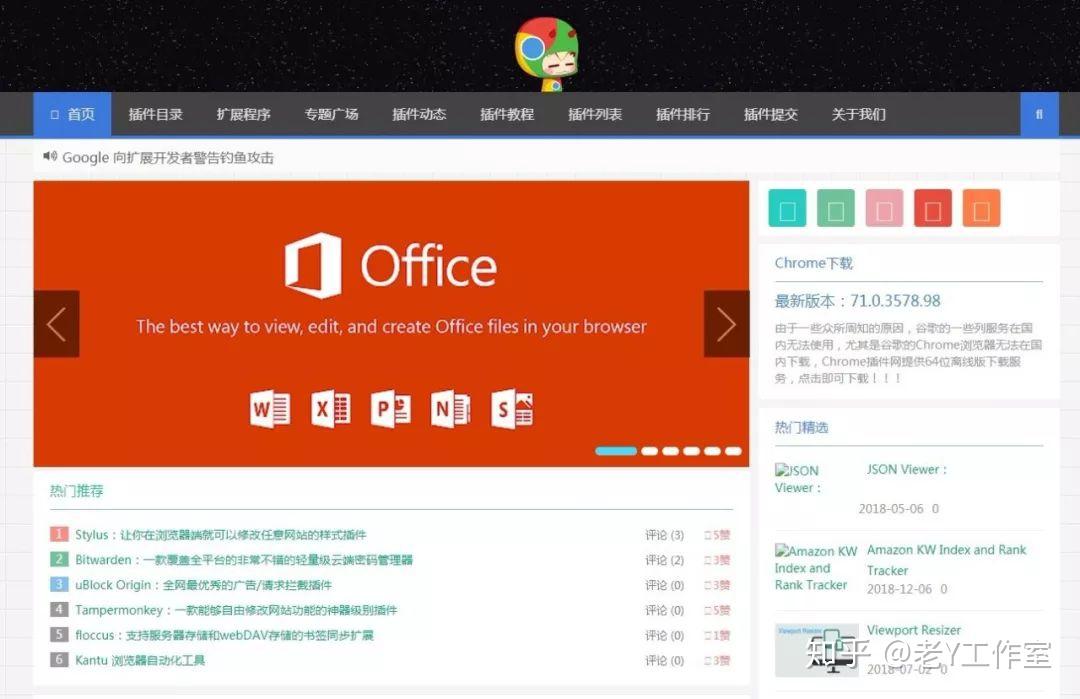Viewport: 1080px width, 699px height.
Task: Open the 首页 home tab
Action: [x=72, y=114]
